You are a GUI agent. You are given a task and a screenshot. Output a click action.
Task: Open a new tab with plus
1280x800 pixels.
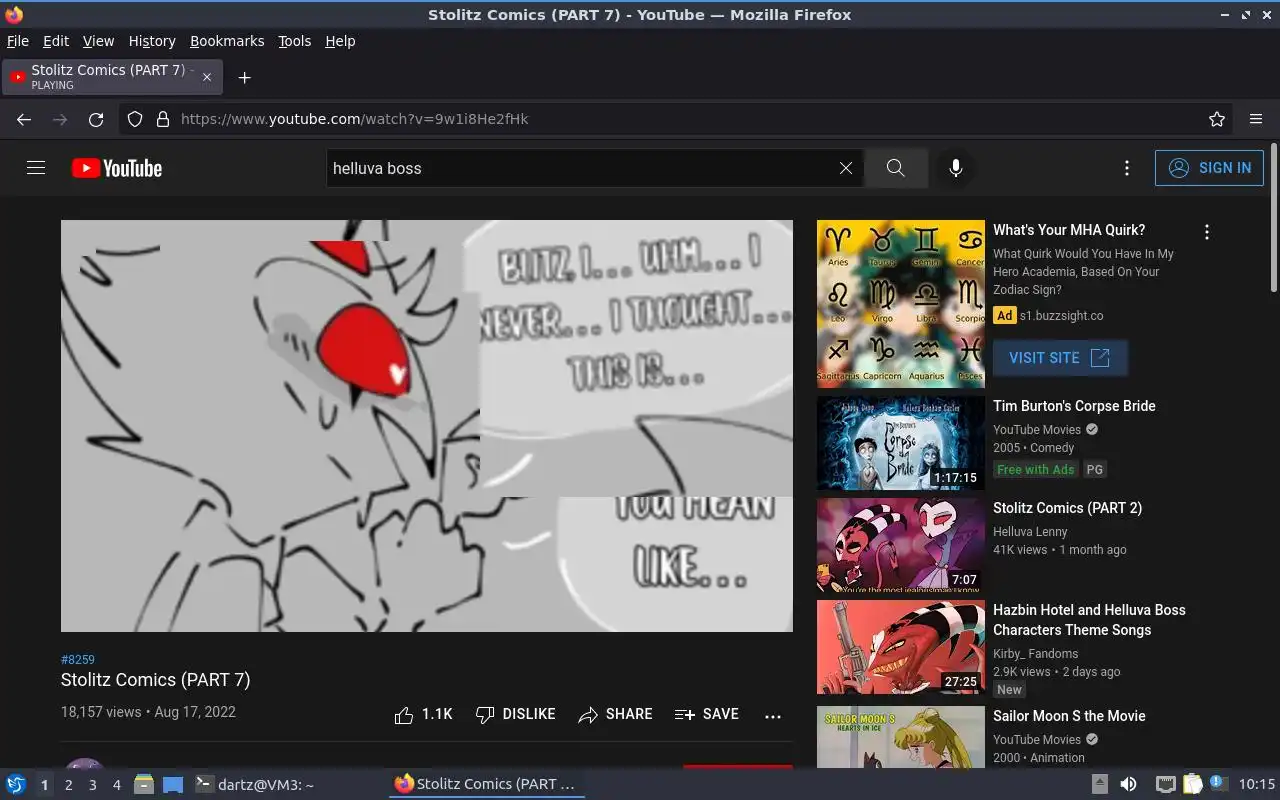tap(244, 77)
